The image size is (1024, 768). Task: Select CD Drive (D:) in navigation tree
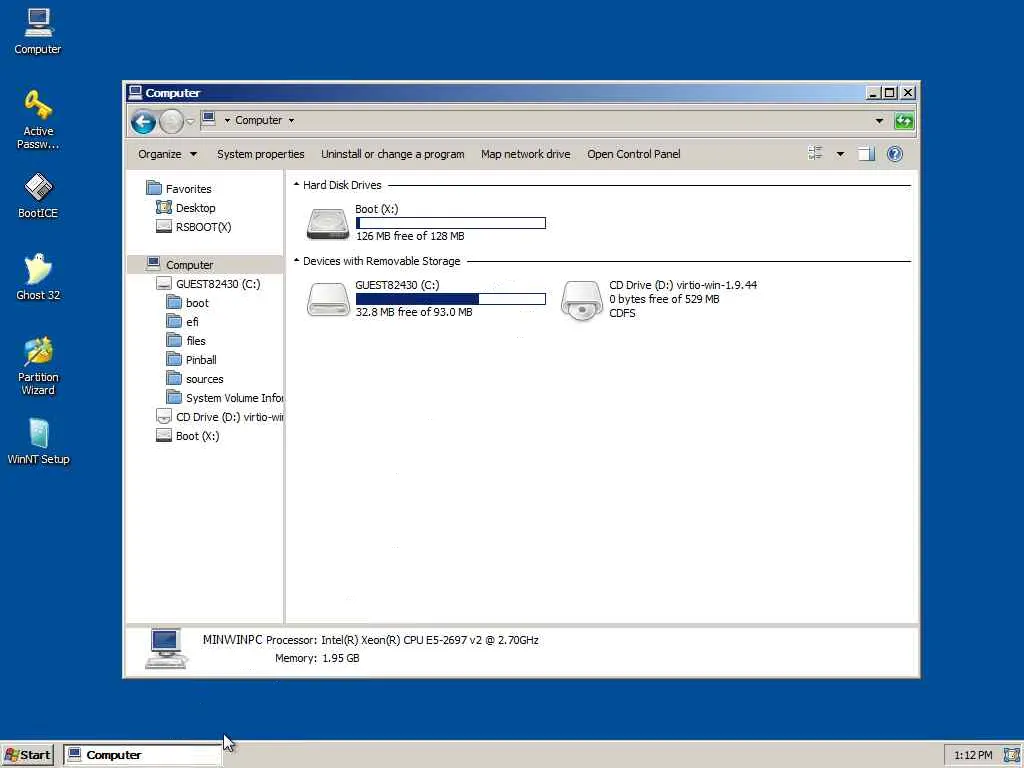coord(219,417)
